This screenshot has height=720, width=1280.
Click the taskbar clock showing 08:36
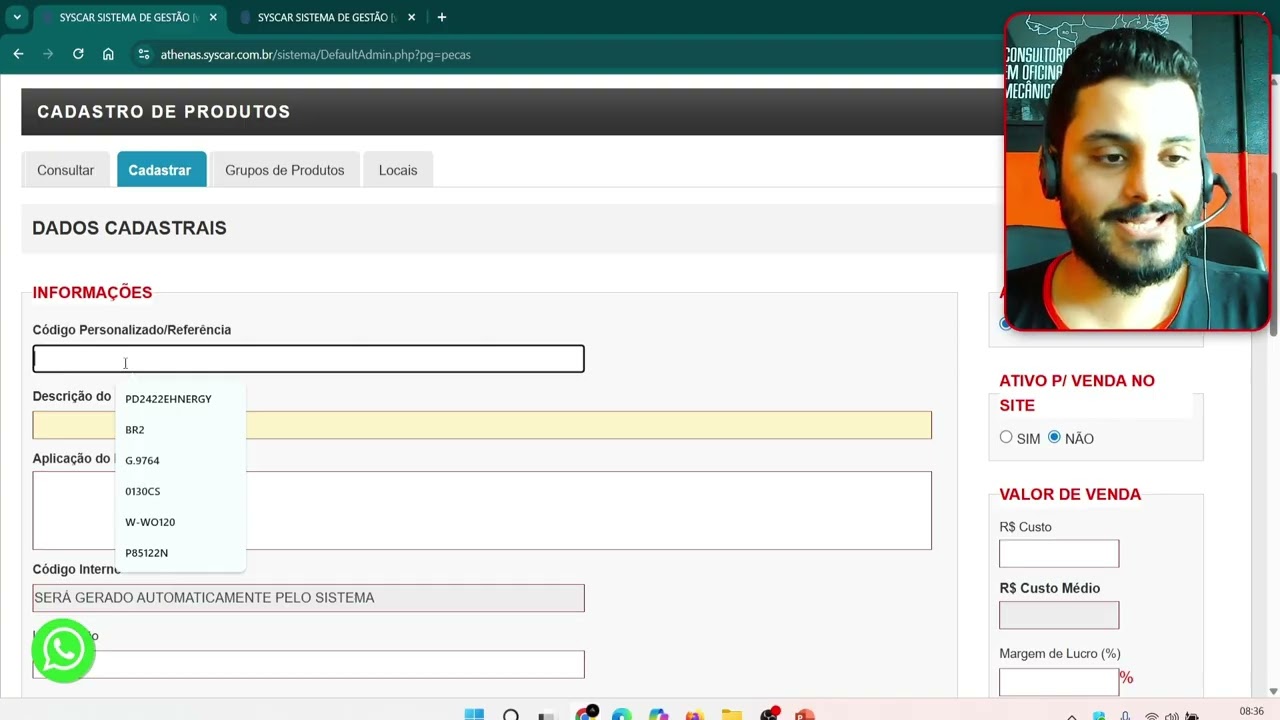(x=1251, y=712)
